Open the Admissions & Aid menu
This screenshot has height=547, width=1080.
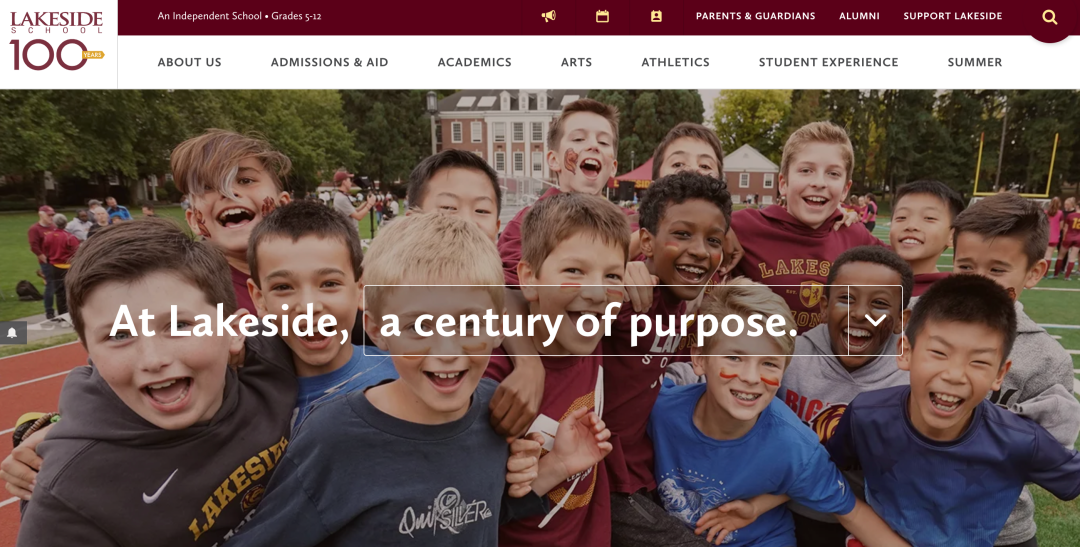point(329,62)
